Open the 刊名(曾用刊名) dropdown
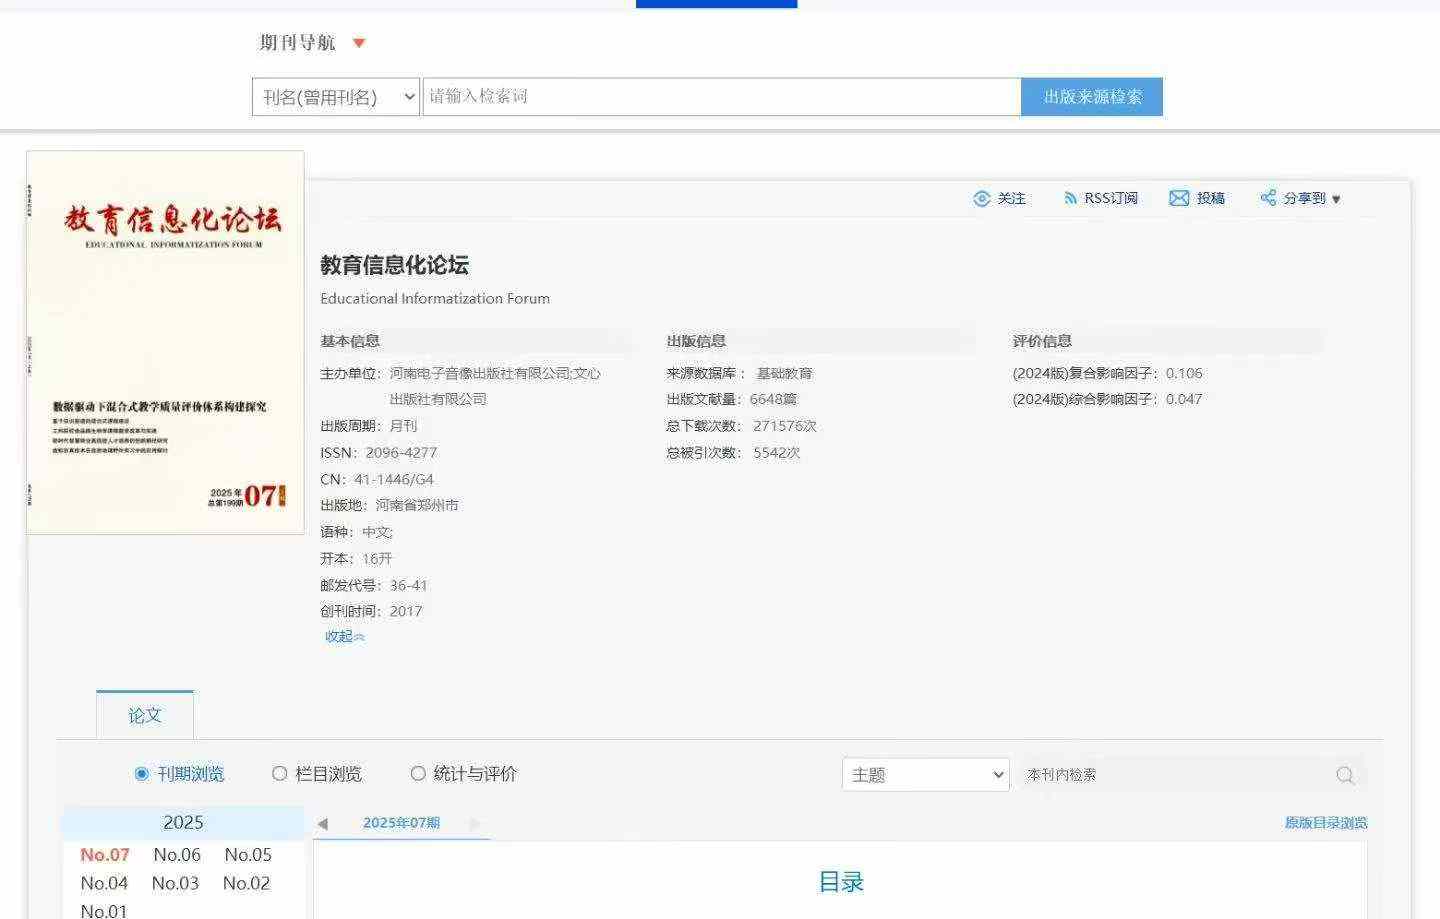The width and height of the screenshot is (1440, 919). click(335, 97)
